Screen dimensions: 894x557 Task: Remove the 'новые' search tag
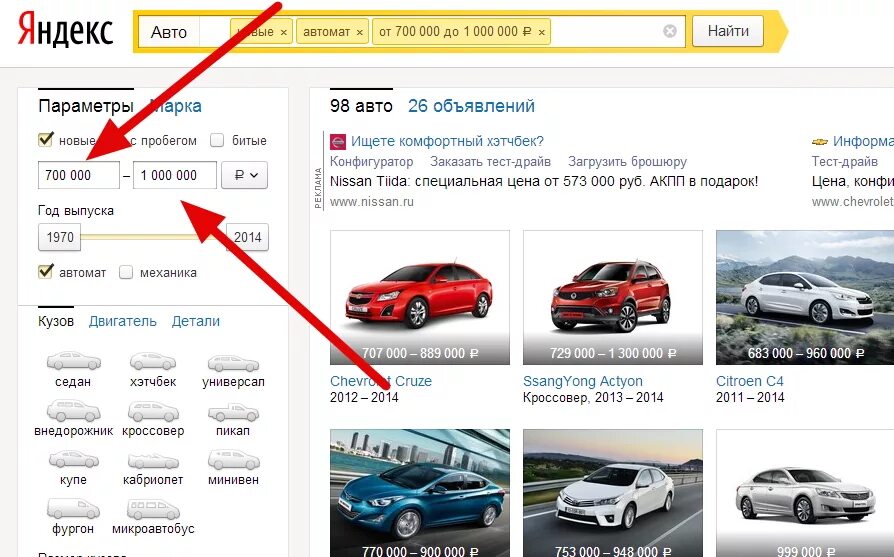coord(283,32)
